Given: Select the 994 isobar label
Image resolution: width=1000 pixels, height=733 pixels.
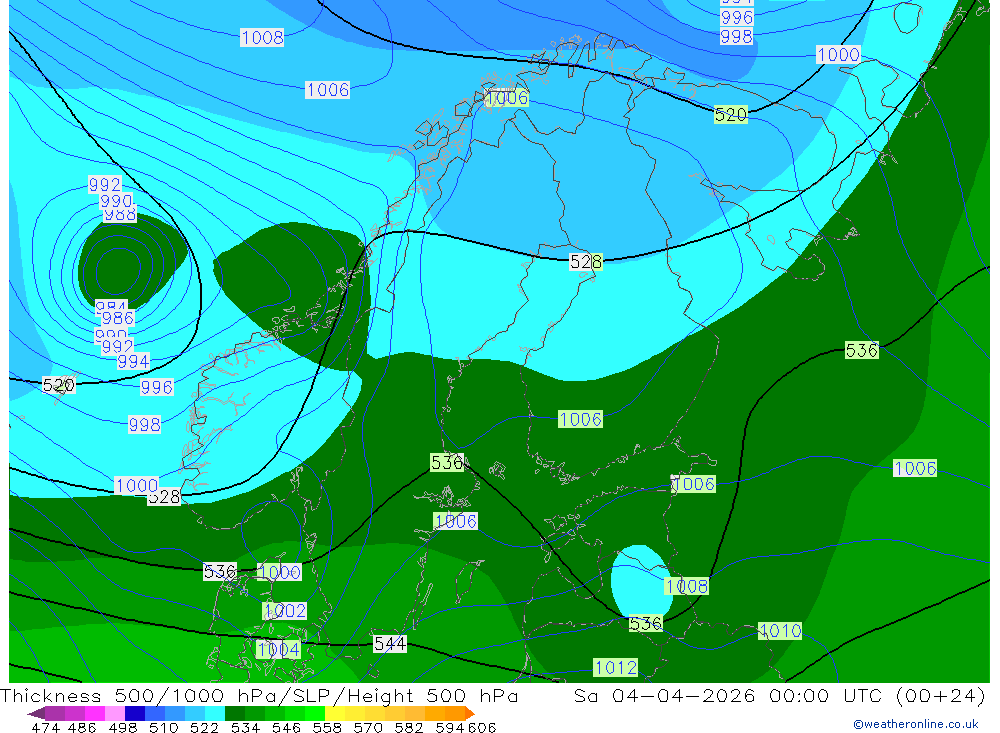Looking at the screenshot, I should [x=133, y=361].
